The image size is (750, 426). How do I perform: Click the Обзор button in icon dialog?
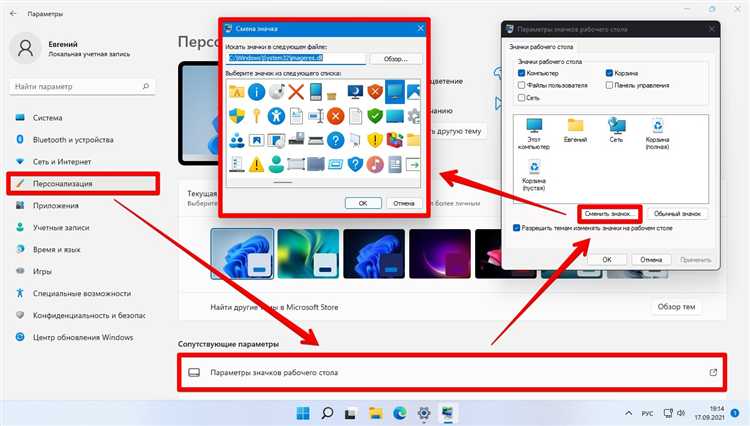pos(396,59)
